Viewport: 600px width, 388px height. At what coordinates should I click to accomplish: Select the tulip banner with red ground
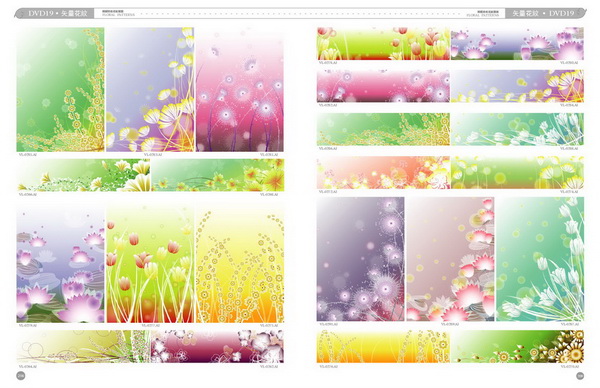click(383, 43)
